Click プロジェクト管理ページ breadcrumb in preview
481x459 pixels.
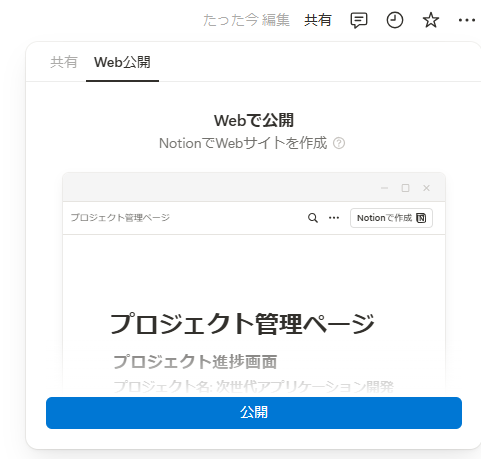pyautogui.click(x=120, y=218)
